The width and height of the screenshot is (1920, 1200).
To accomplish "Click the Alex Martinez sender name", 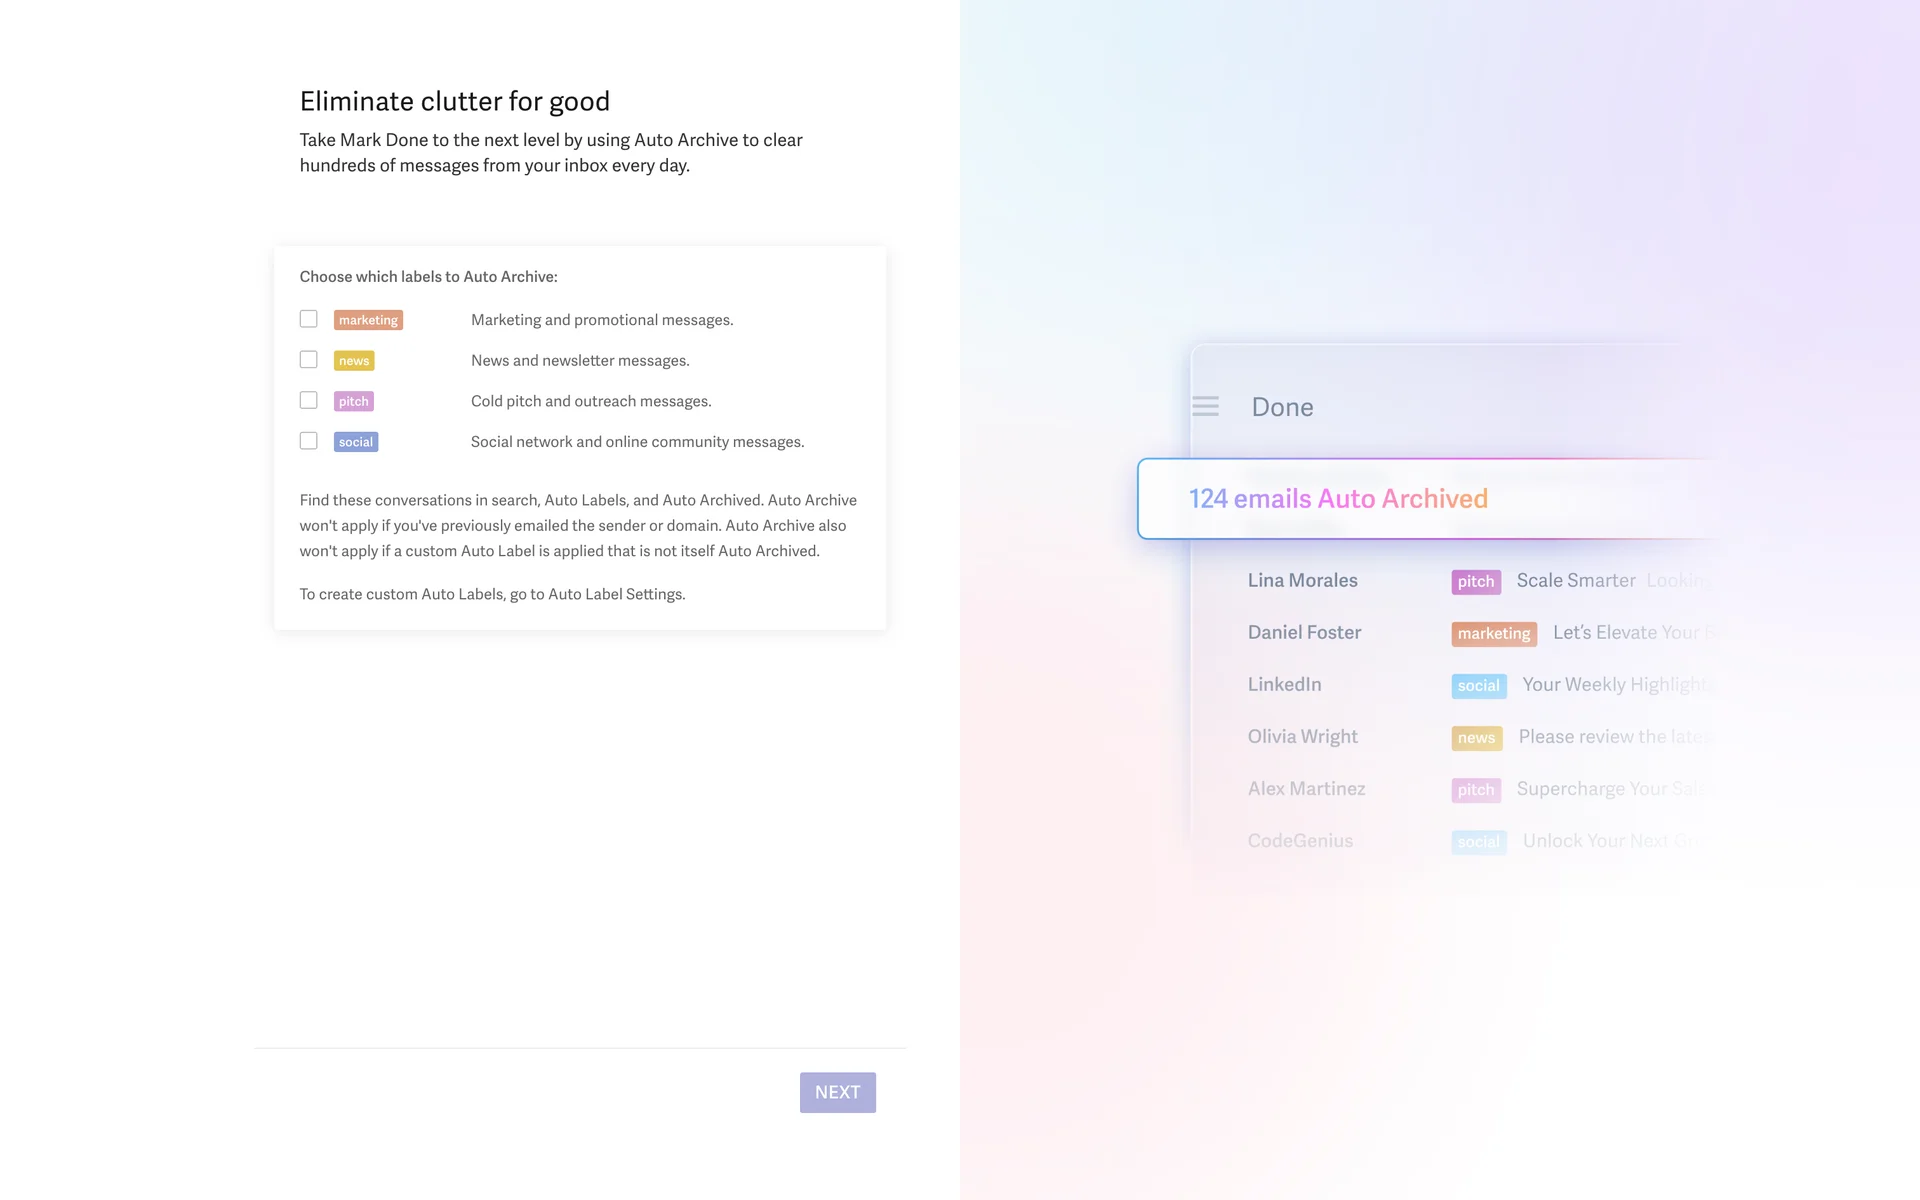I will click(x=1306, y=789).
